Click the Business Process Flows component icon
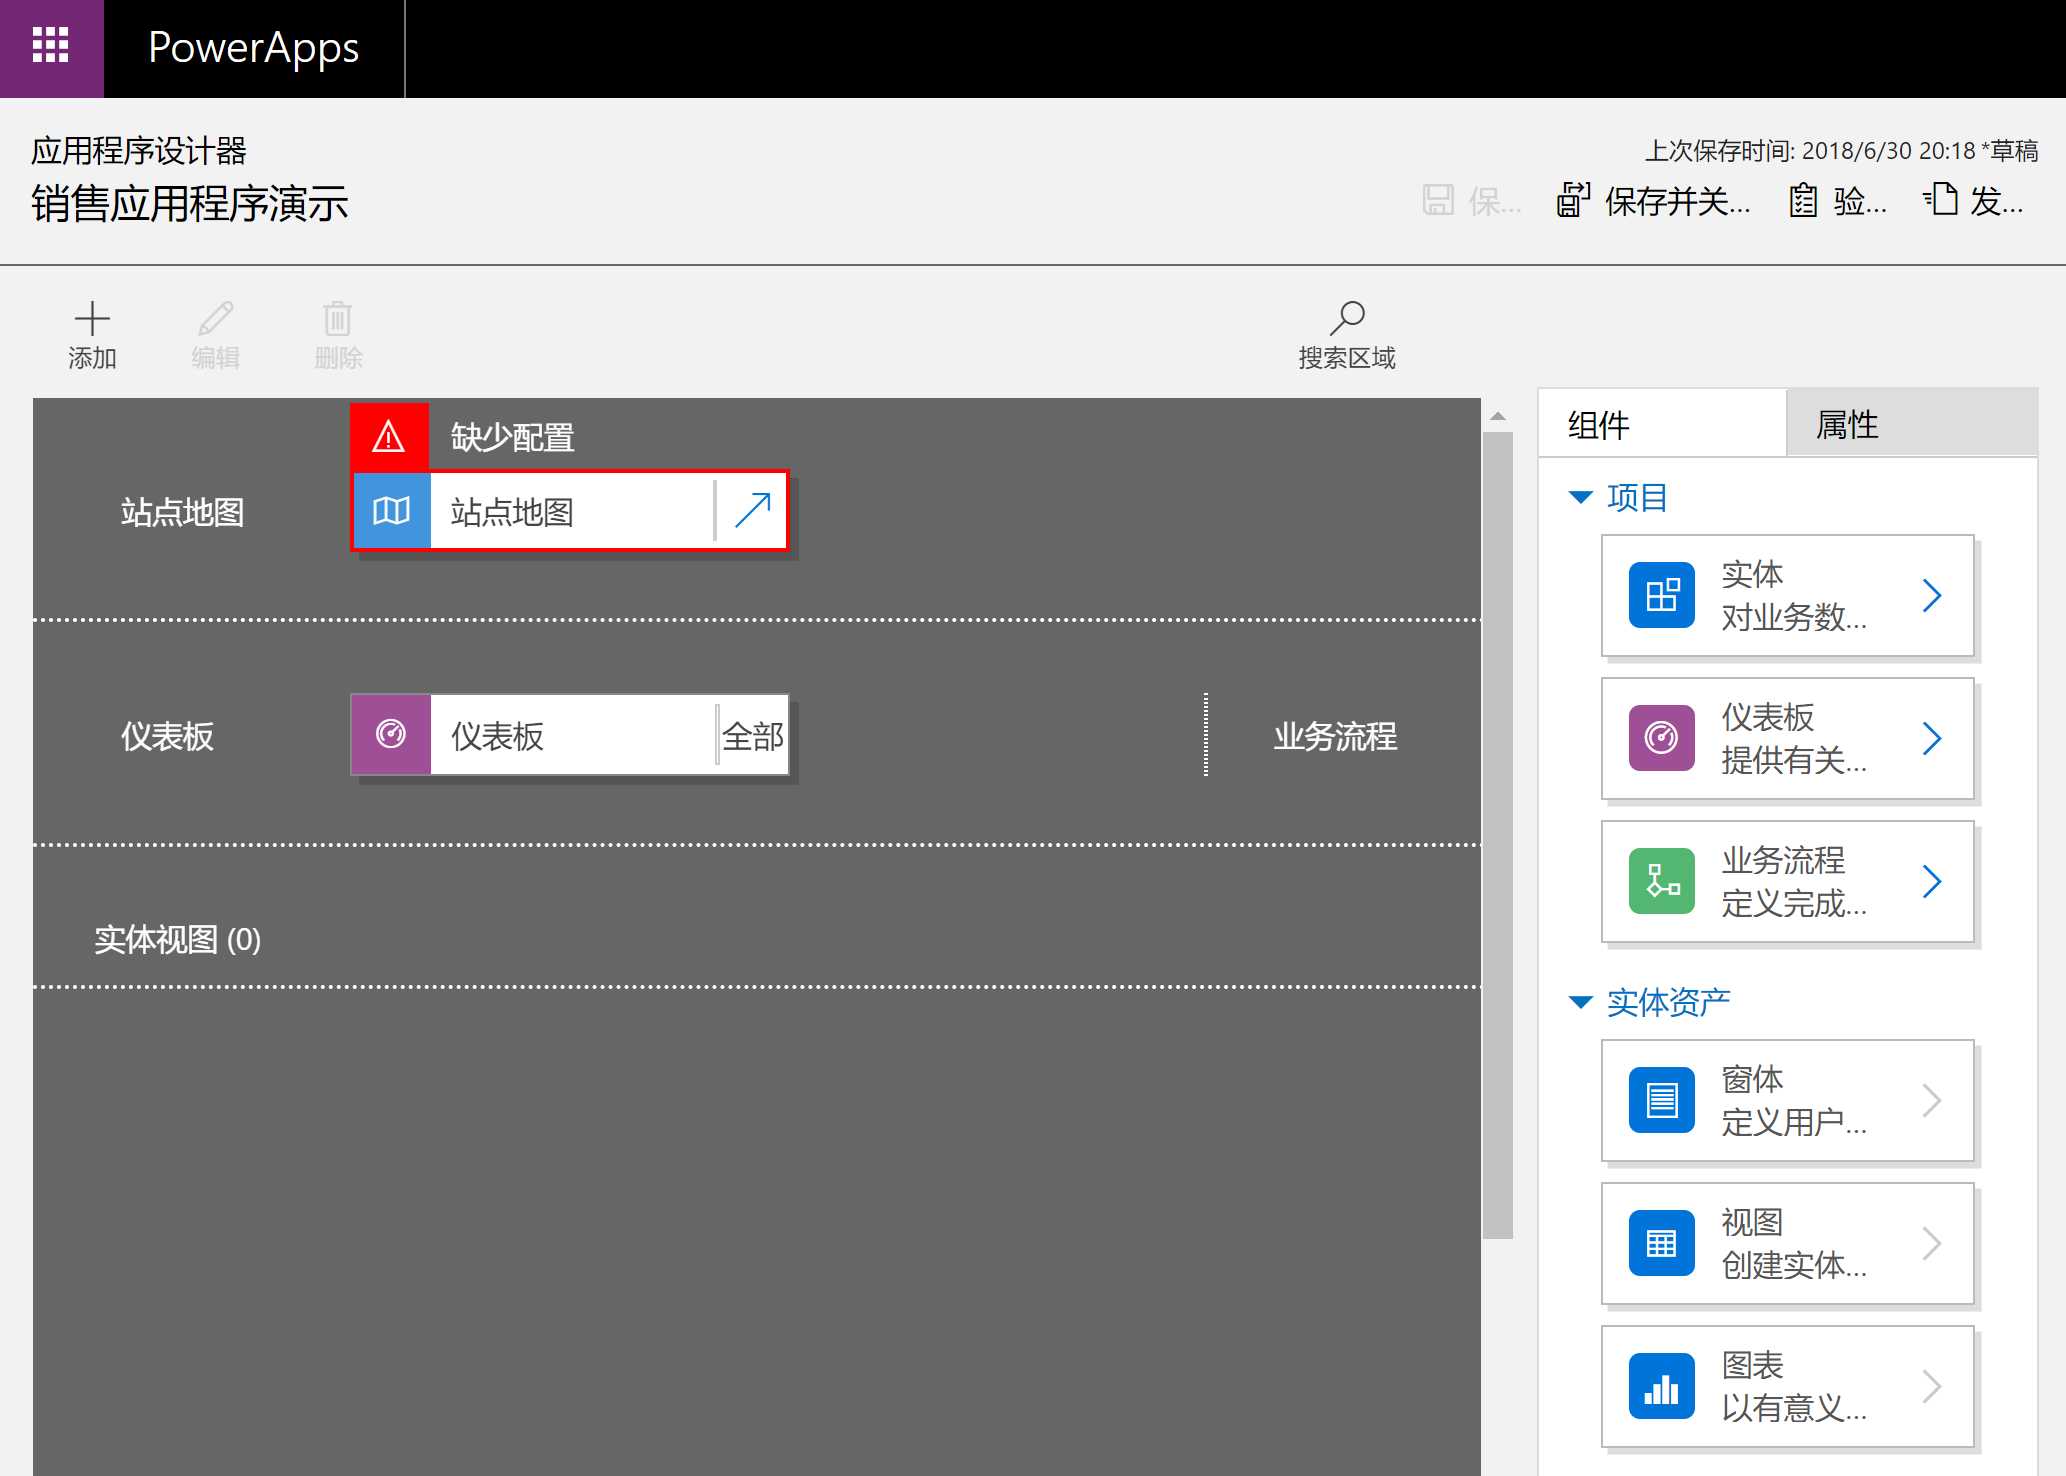The image size is (2066, 1476). (x=1662, y=882)
